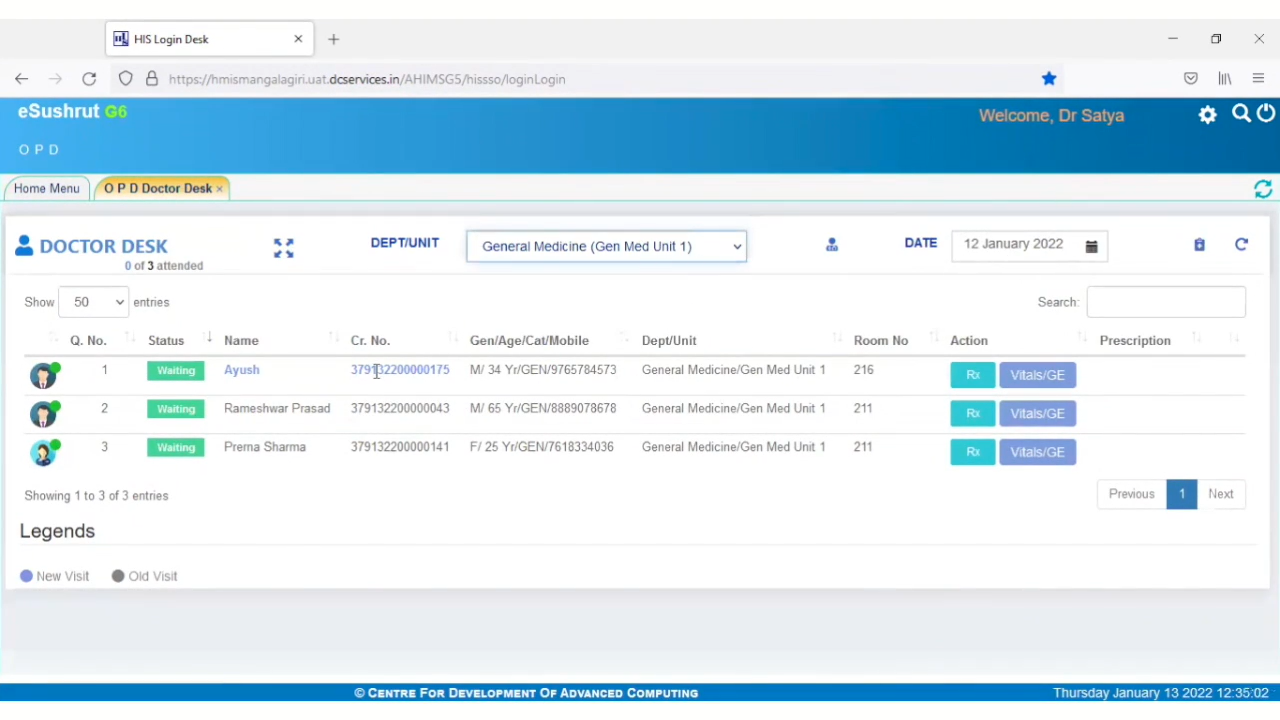Click the table Search input field
1280x720 pixels.
[x=1166, y=302]
